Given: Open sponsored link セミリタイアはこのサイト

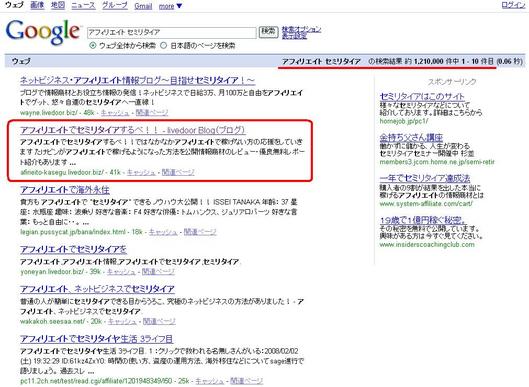Looking at the screenshot, I should [x=422, y=96].
